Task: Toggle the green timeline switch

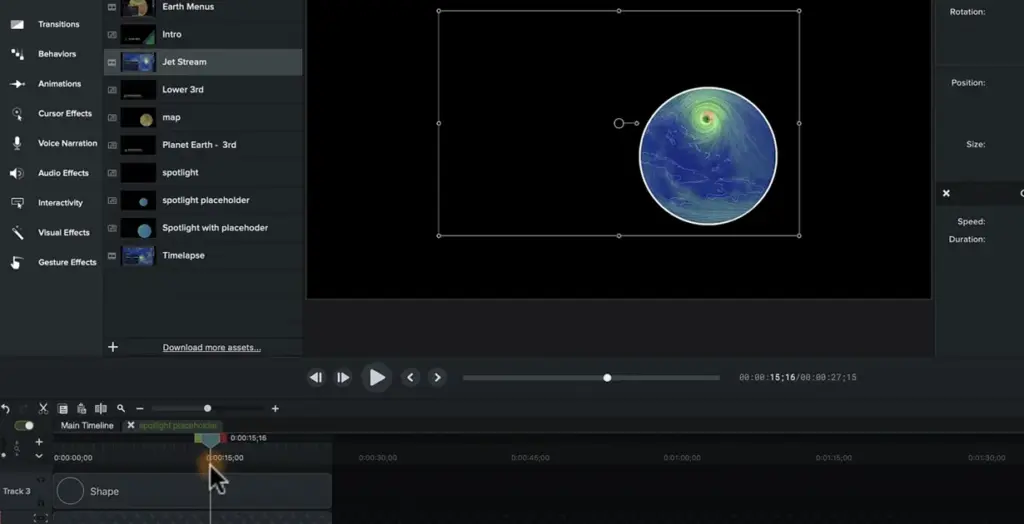Action: pyautogui.click(x=24, y=426)
